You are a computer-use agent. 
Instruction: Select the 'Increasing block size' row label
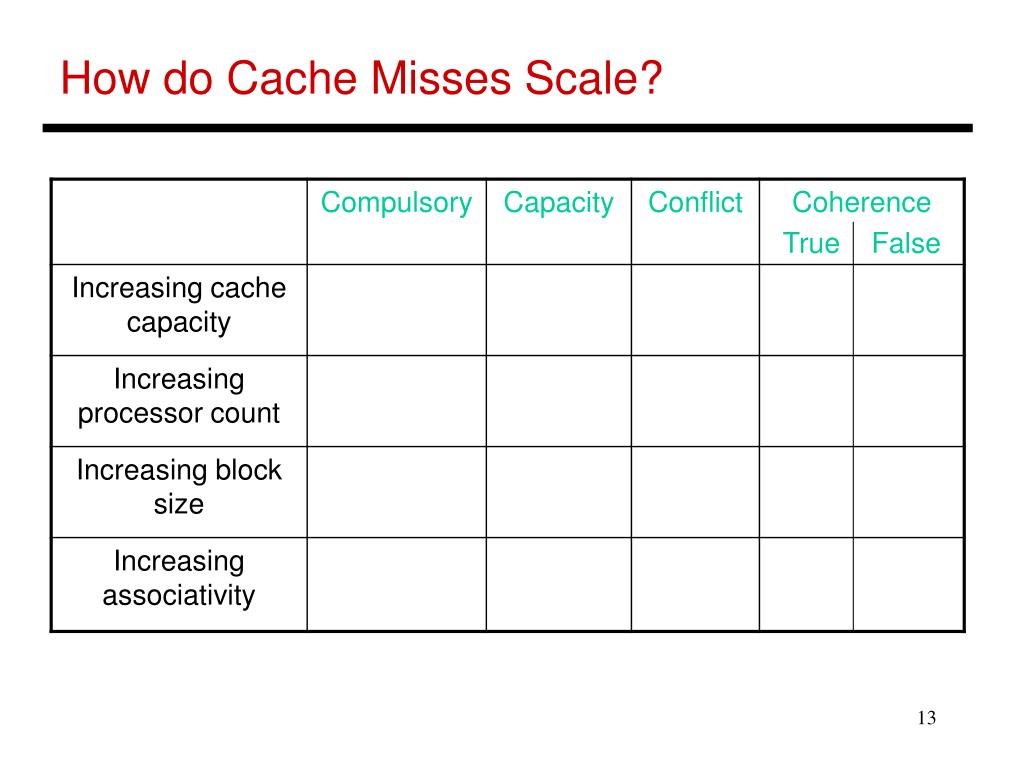coord(179,487)
